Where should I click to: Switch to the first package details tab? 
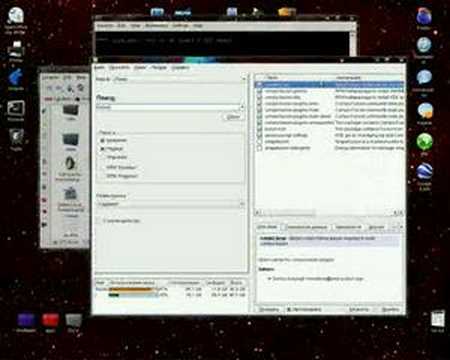click(x=267, y=227)
